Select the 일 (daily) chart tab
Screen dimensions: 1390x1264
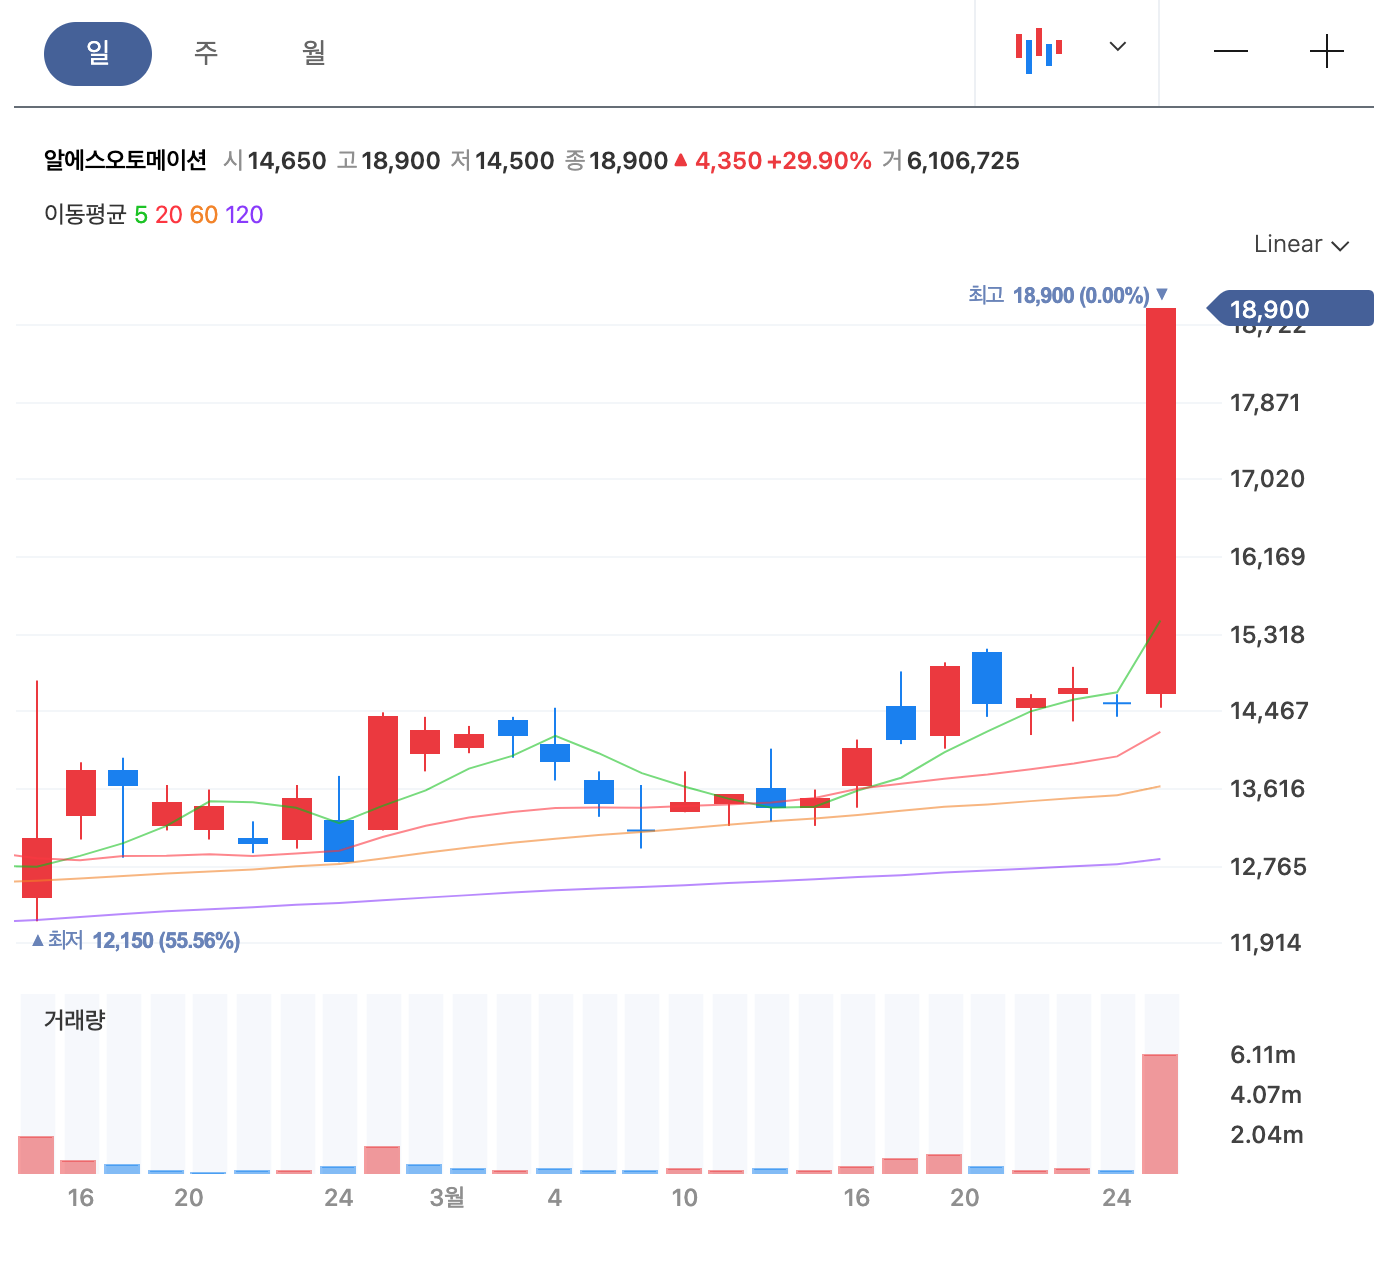[98, 54]
